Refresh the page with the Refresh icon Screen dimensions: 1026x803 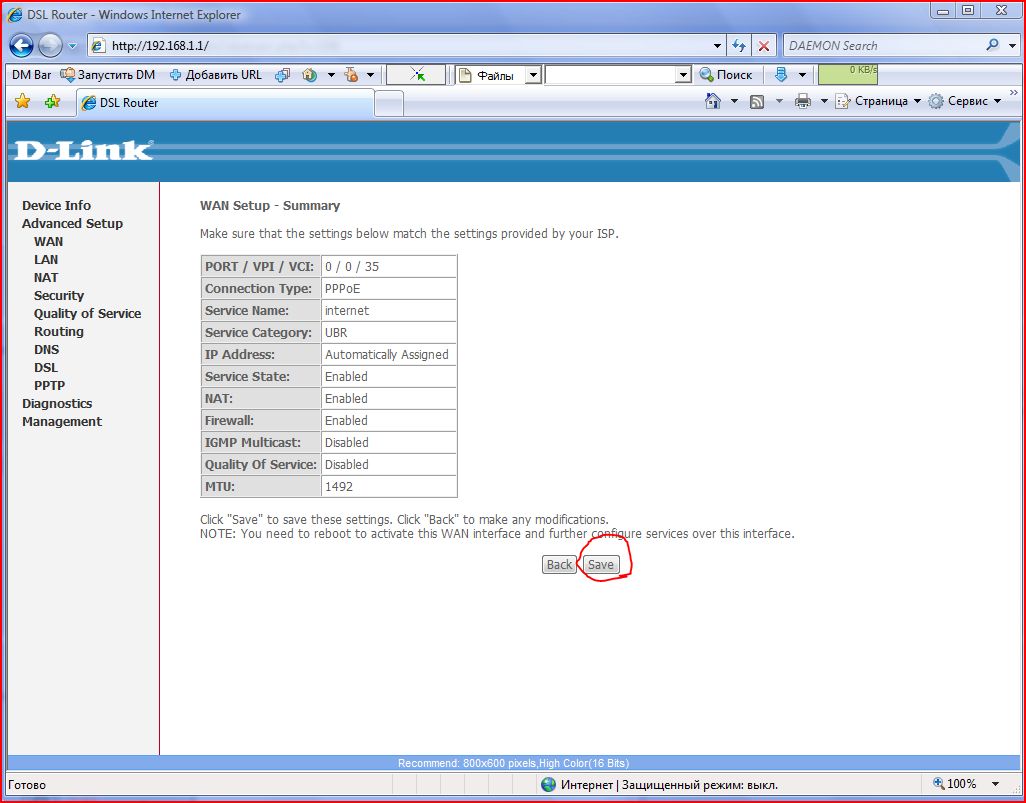tap(739, 46)
